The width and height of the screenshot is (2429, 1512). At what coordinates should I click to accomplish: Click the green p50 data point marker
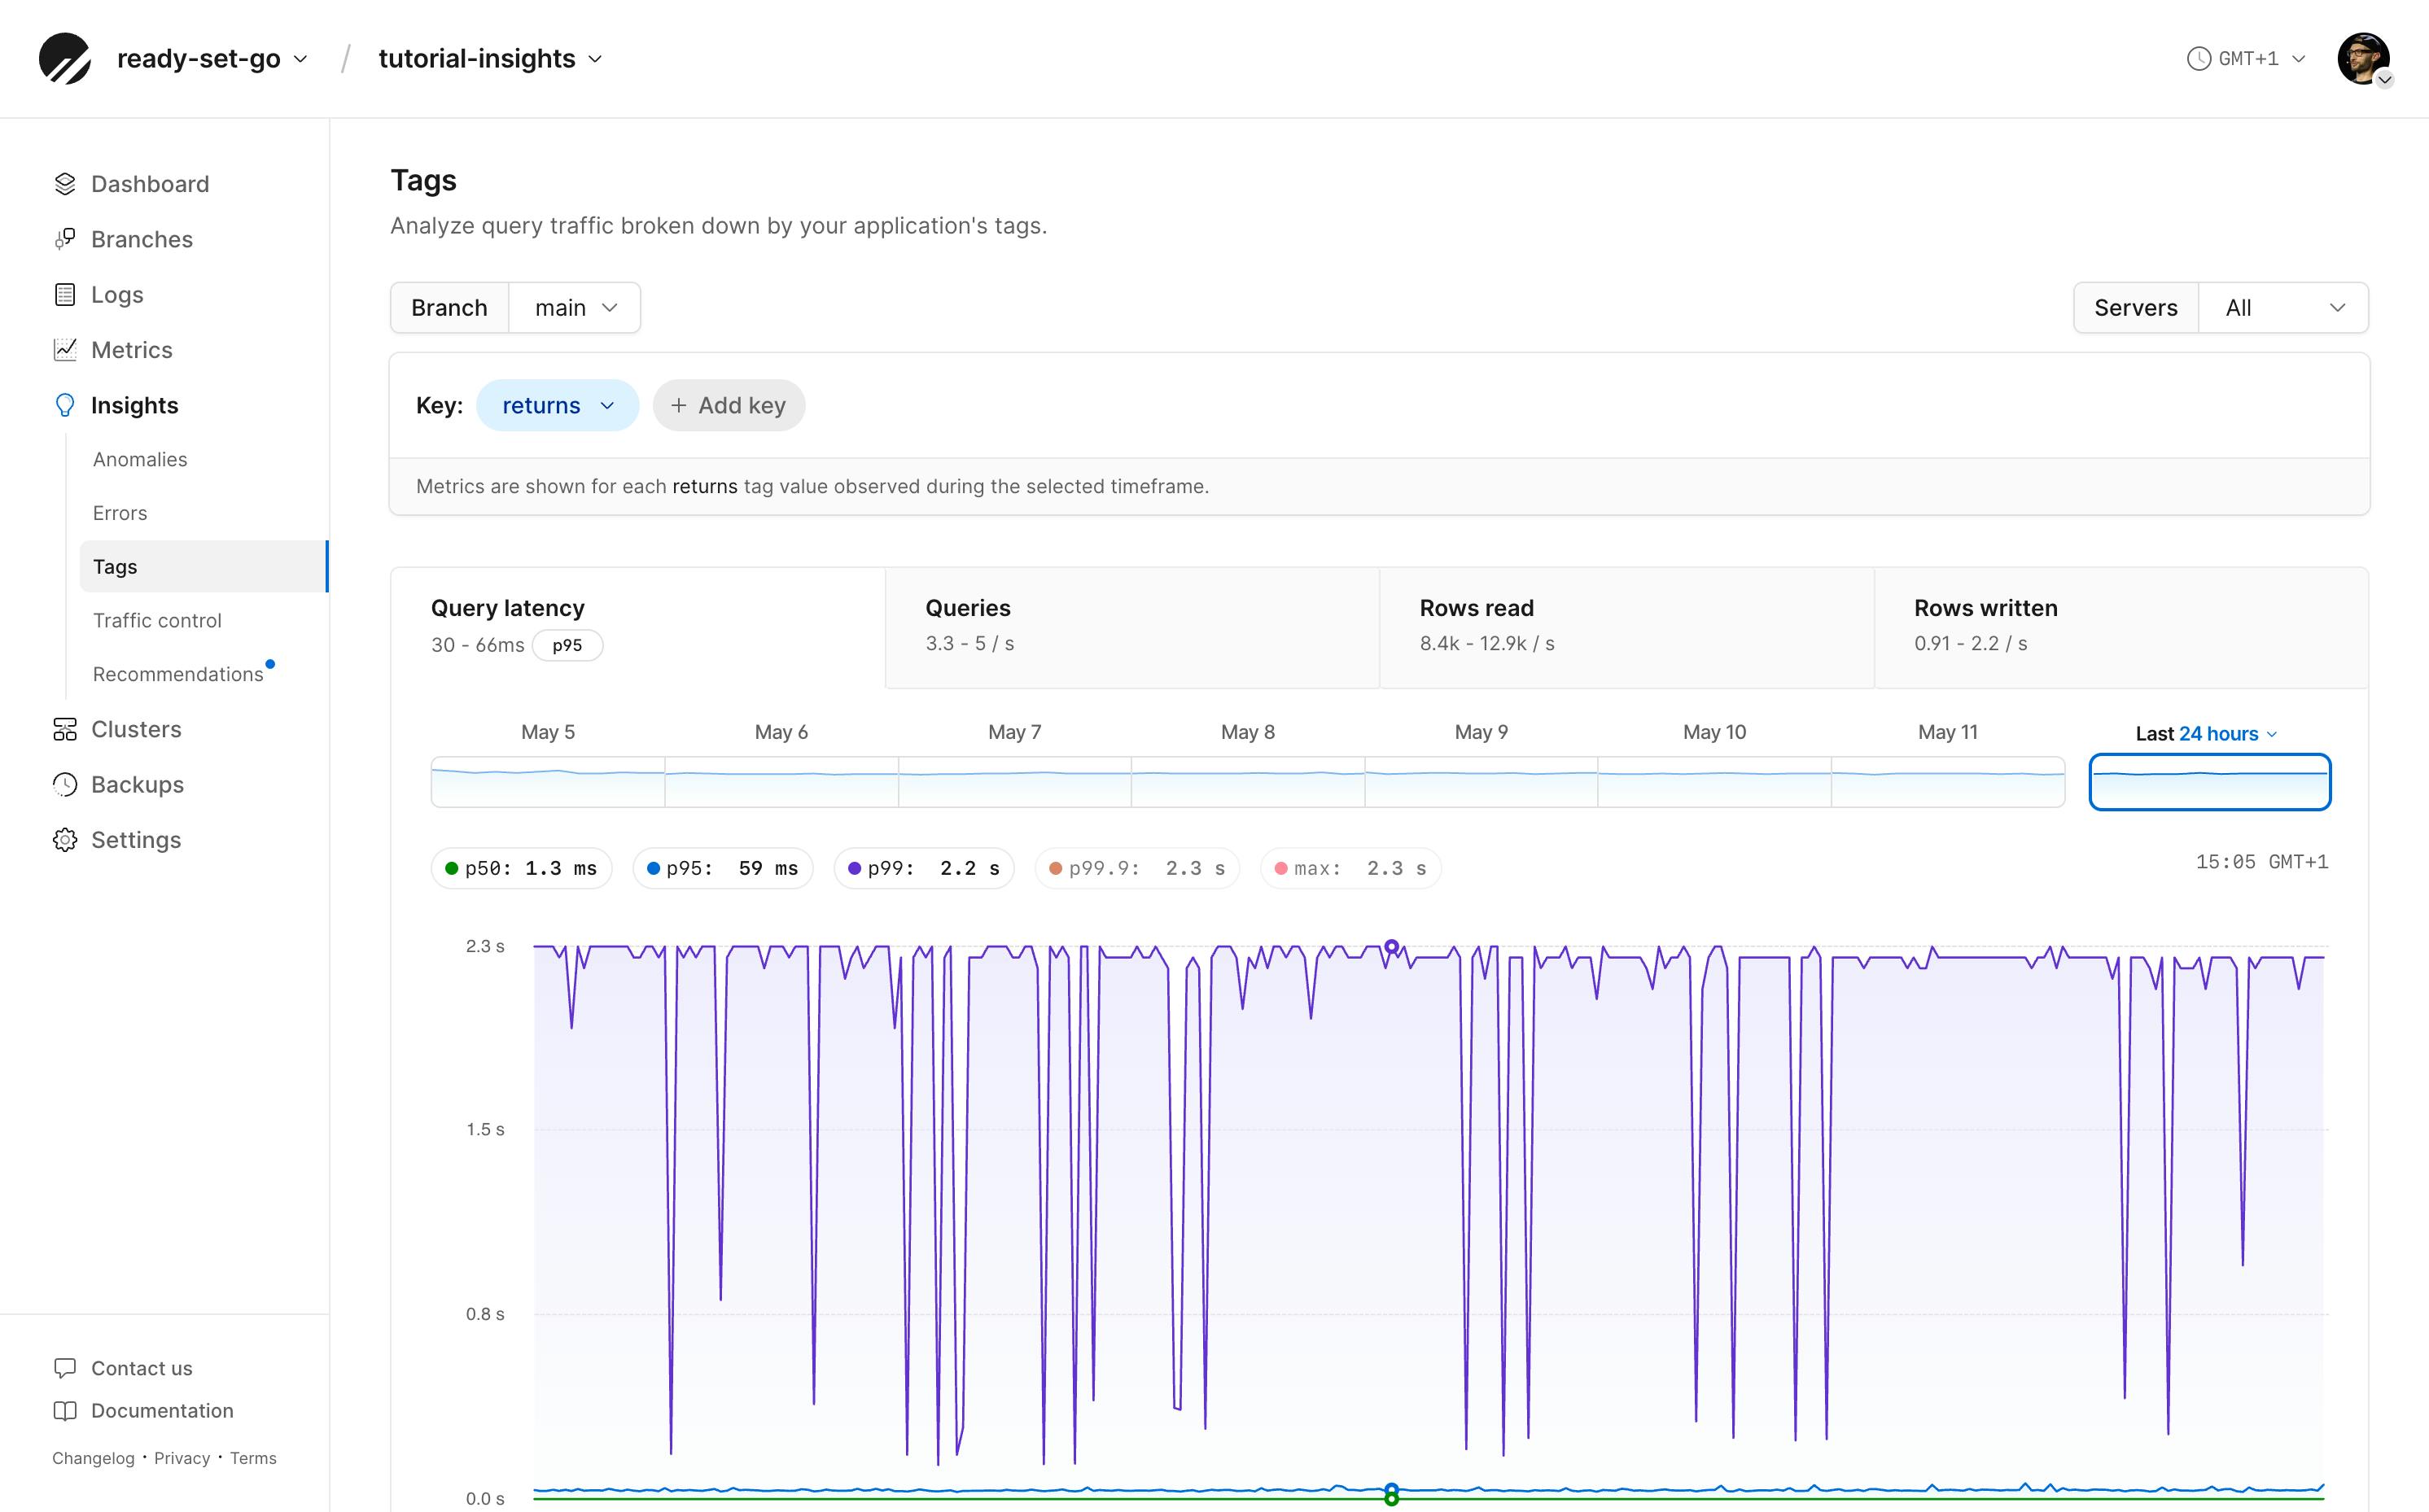pos(1391,1498)
